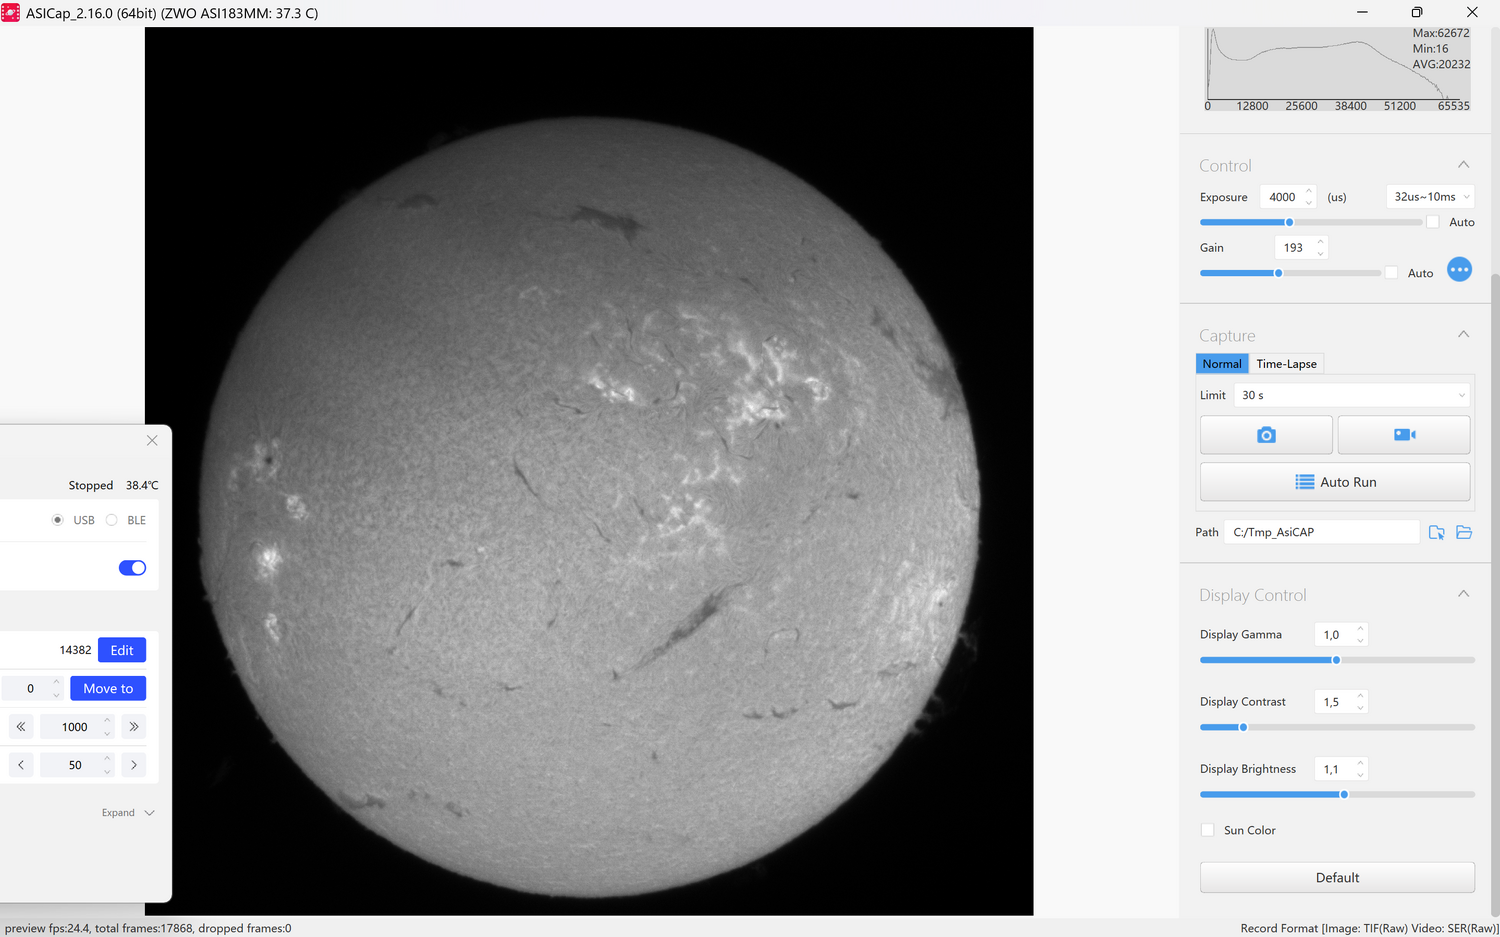Click the solar disk preview image
This screenshot has width=1500, height=937.
(x=589, y=506)
